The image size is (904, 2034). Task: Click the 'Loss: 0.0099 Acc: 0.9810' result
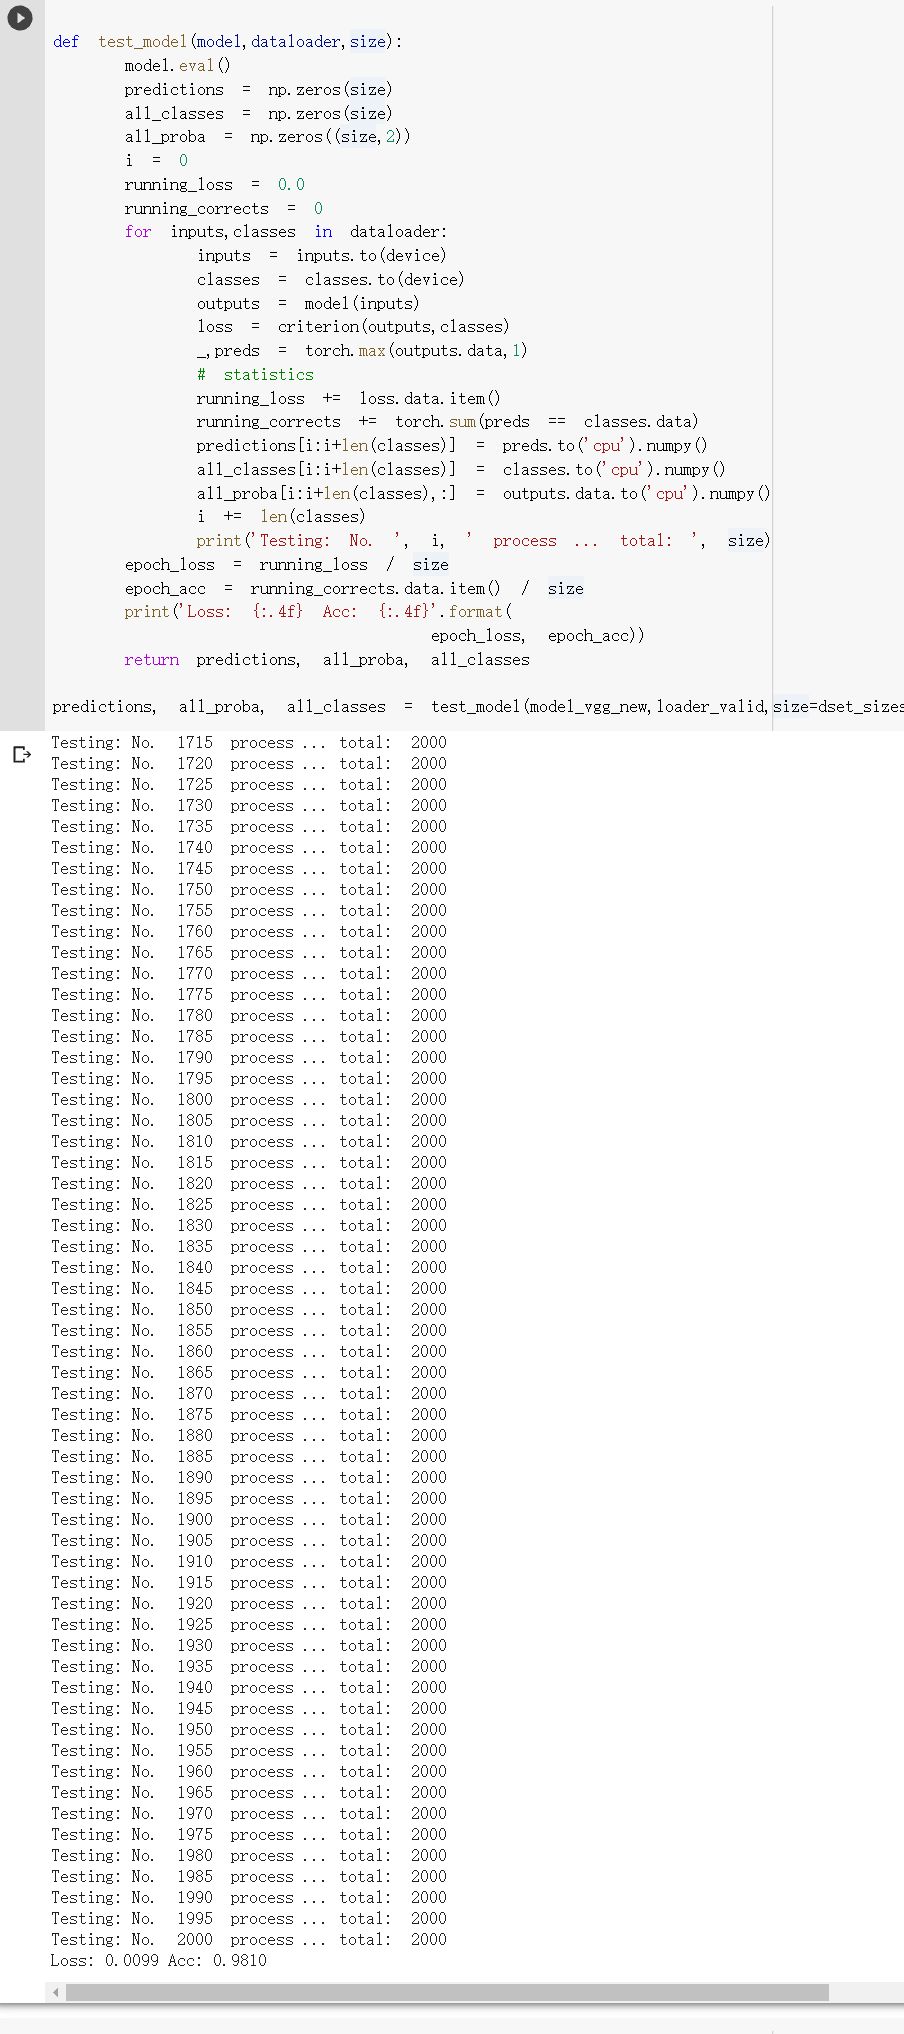click(159, 1961)
